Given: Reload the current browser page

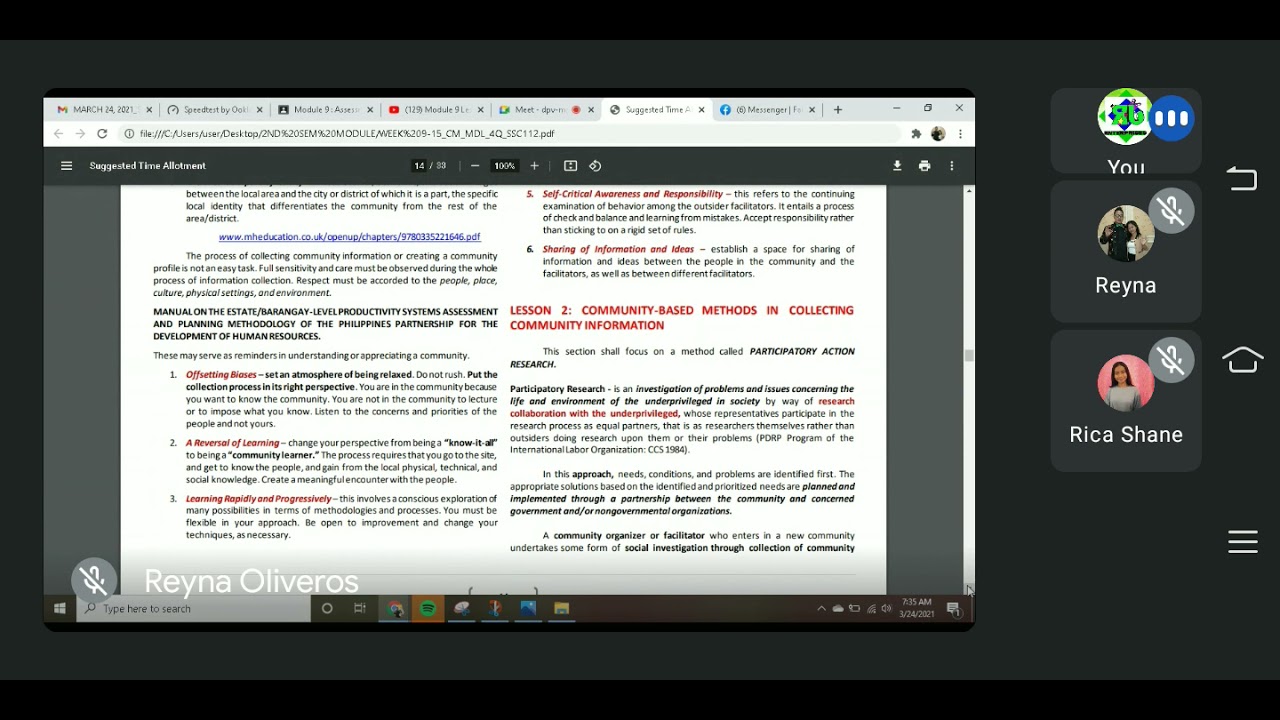Looking at the screenshot, I should 102,134.
